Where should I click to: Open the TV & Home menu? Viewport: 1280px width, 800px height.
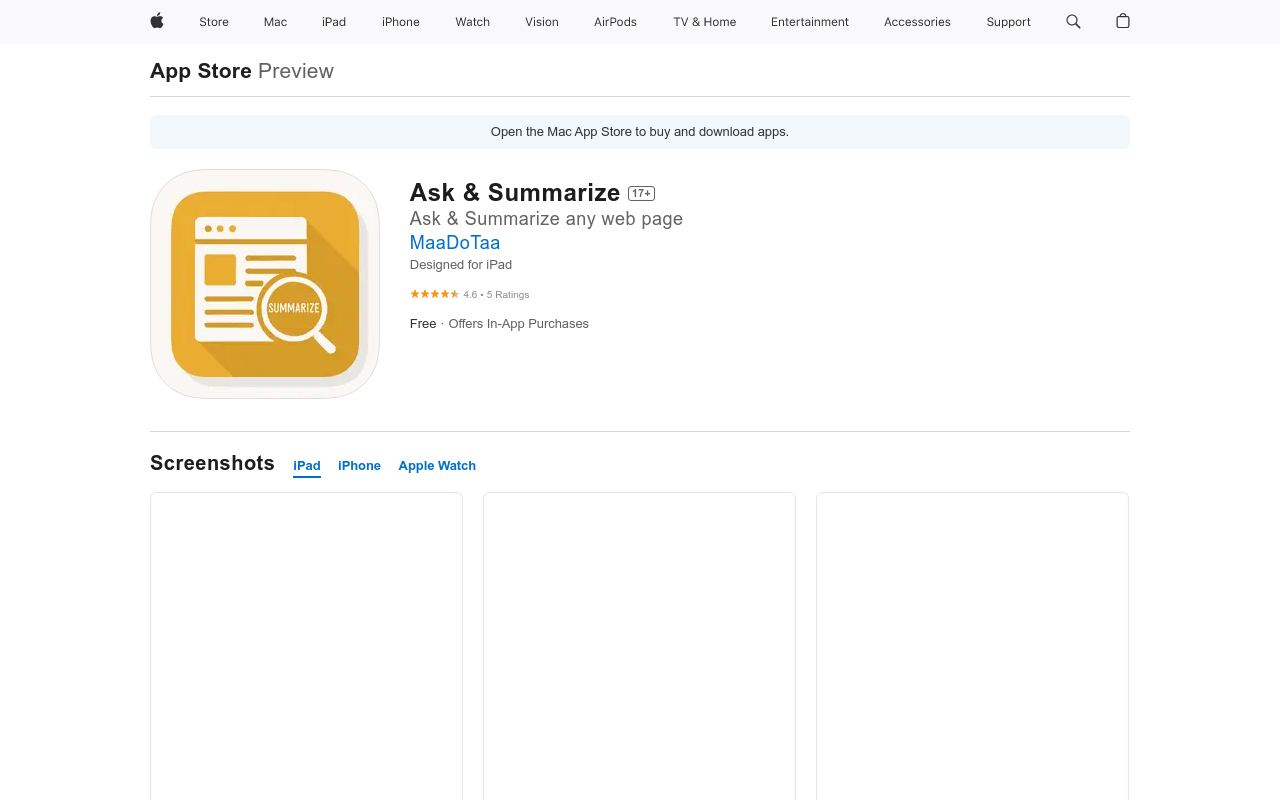click(705, 22)
